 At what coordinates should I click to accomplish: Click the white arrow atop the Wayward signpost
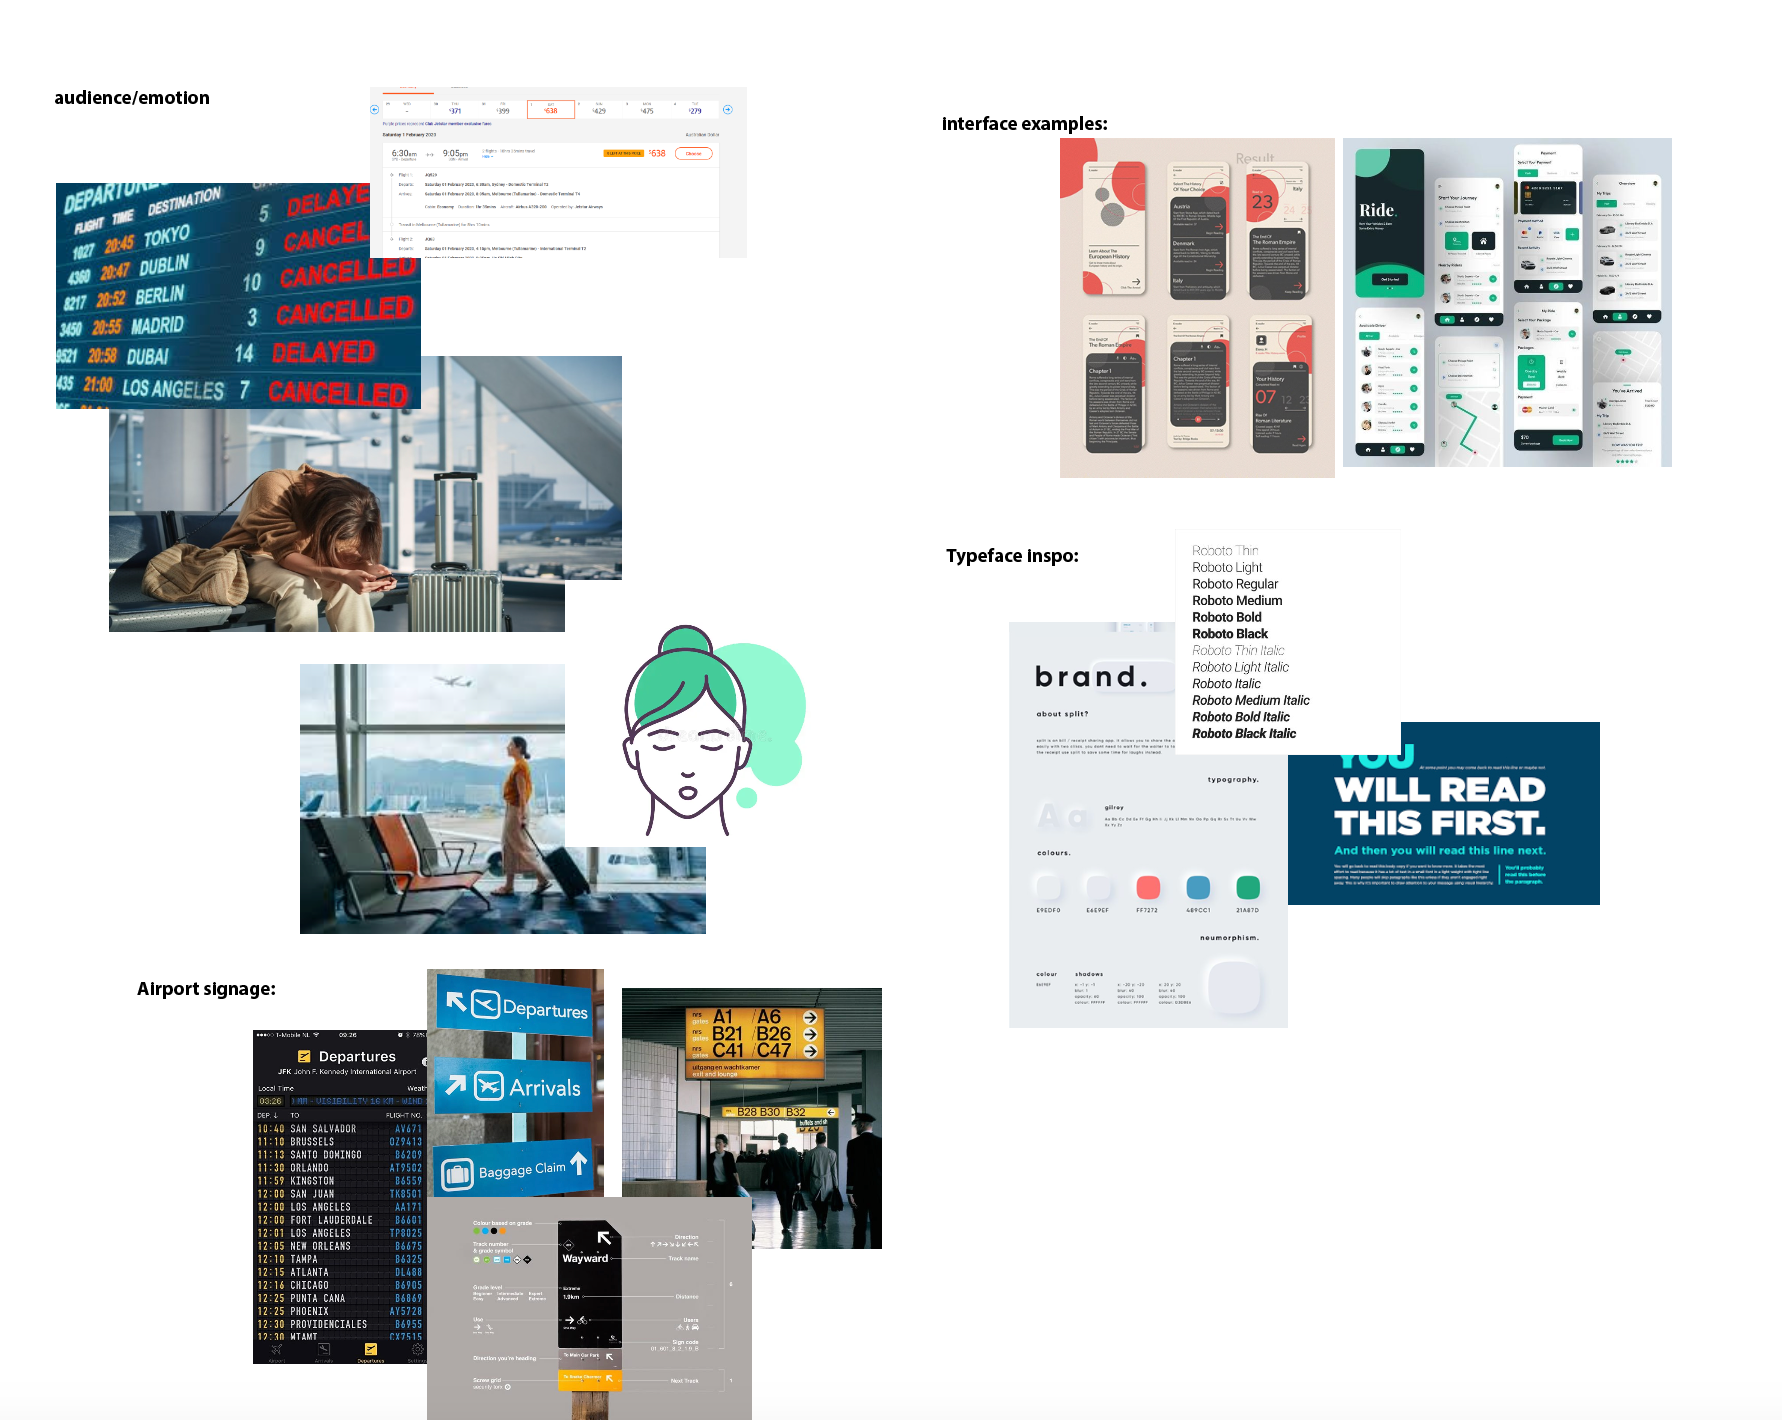[x=604, y=1238]
